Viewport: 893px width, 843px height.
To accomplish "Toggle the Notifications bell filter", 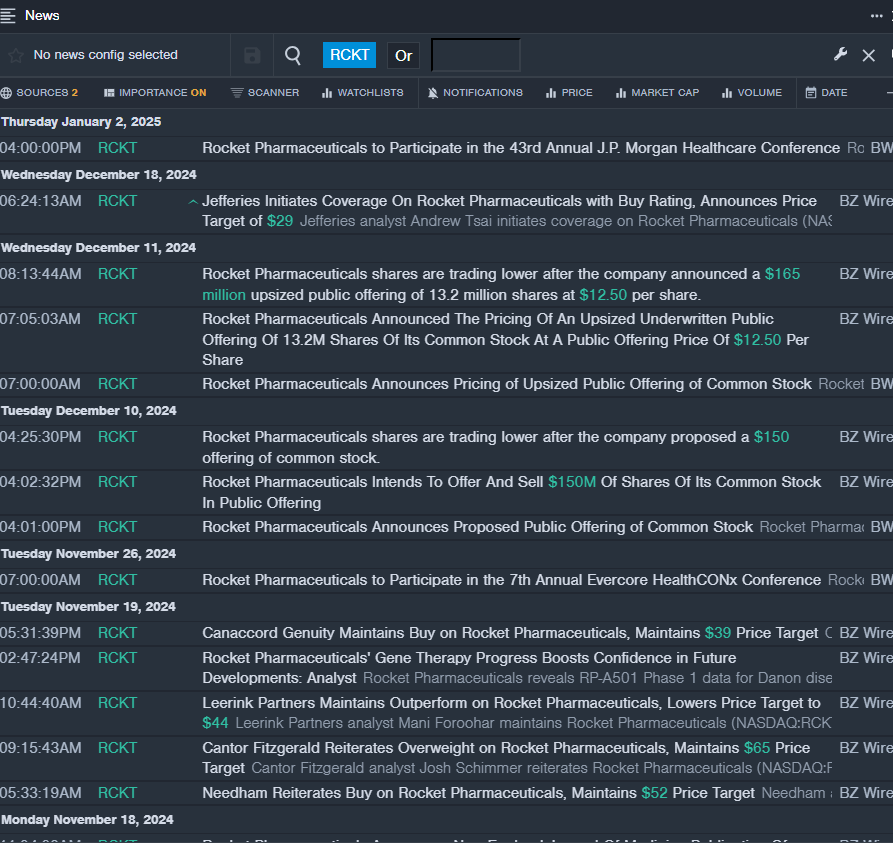I will coord(475,93).
